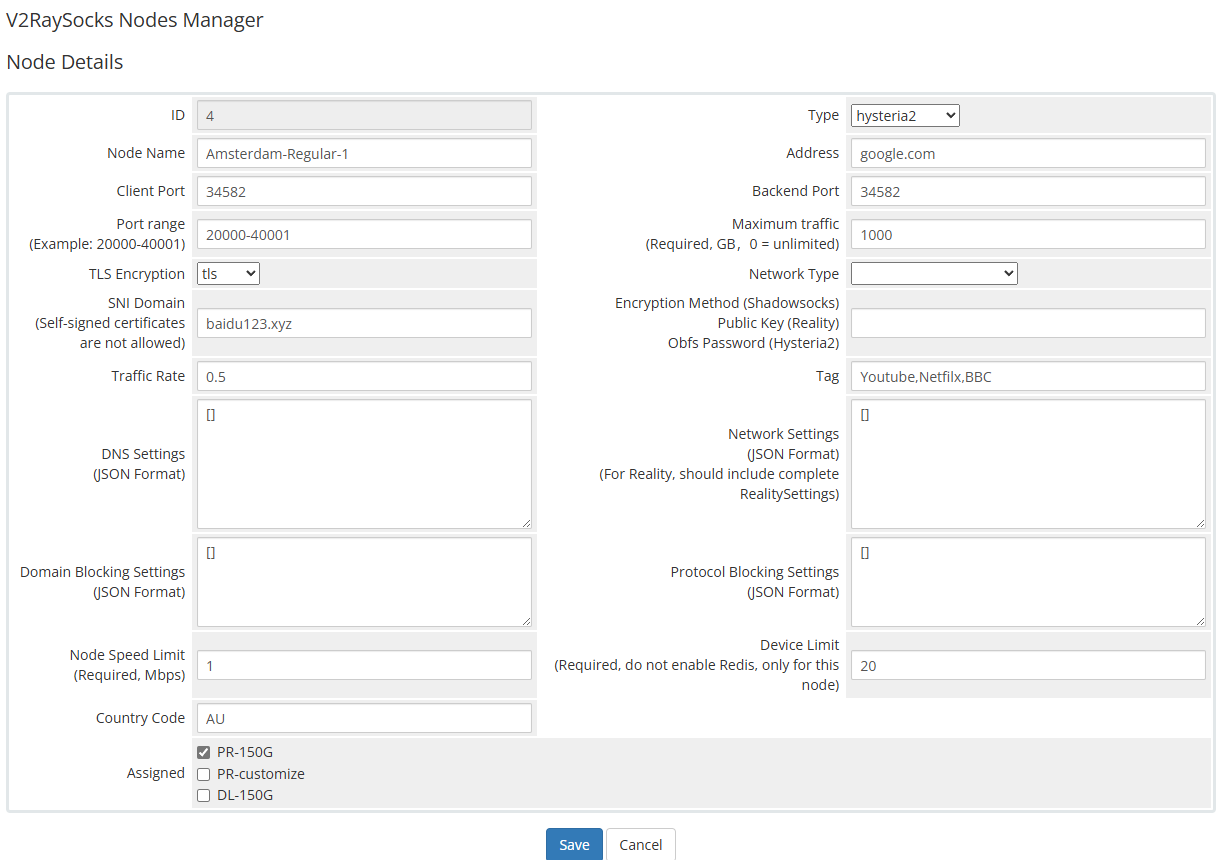Select the Backend Port input box
Viewport: 1224px width, 860px height.
[1028, 192]
